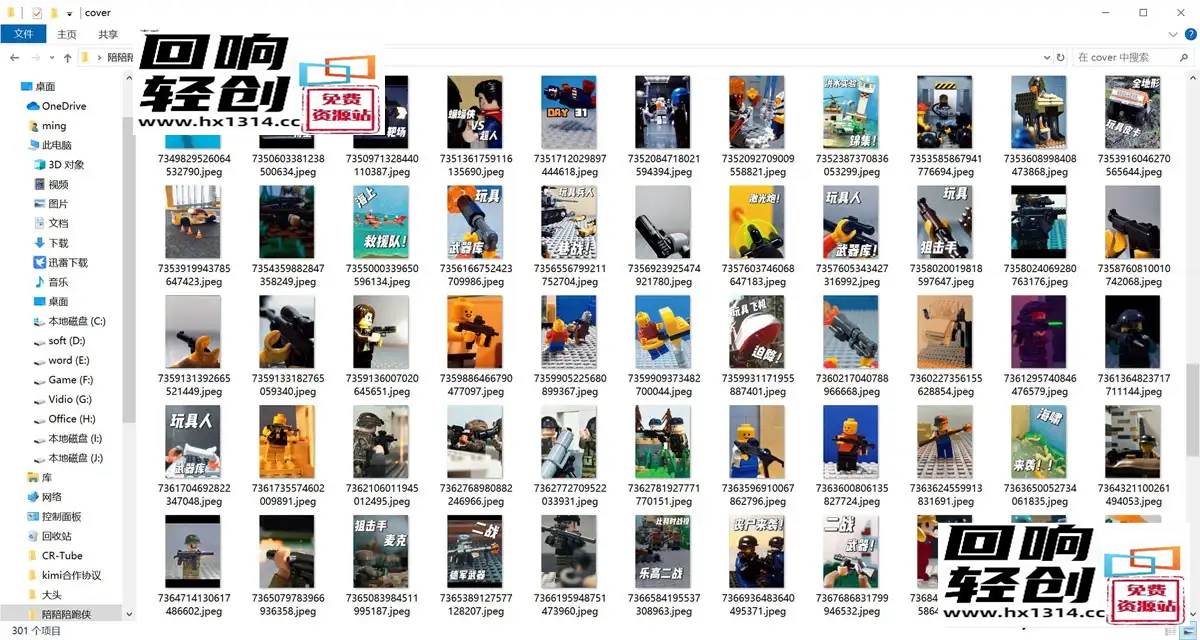
Task: Select 本地磁盘 (C:) drive in sidebar
Action: coord(77,321)
